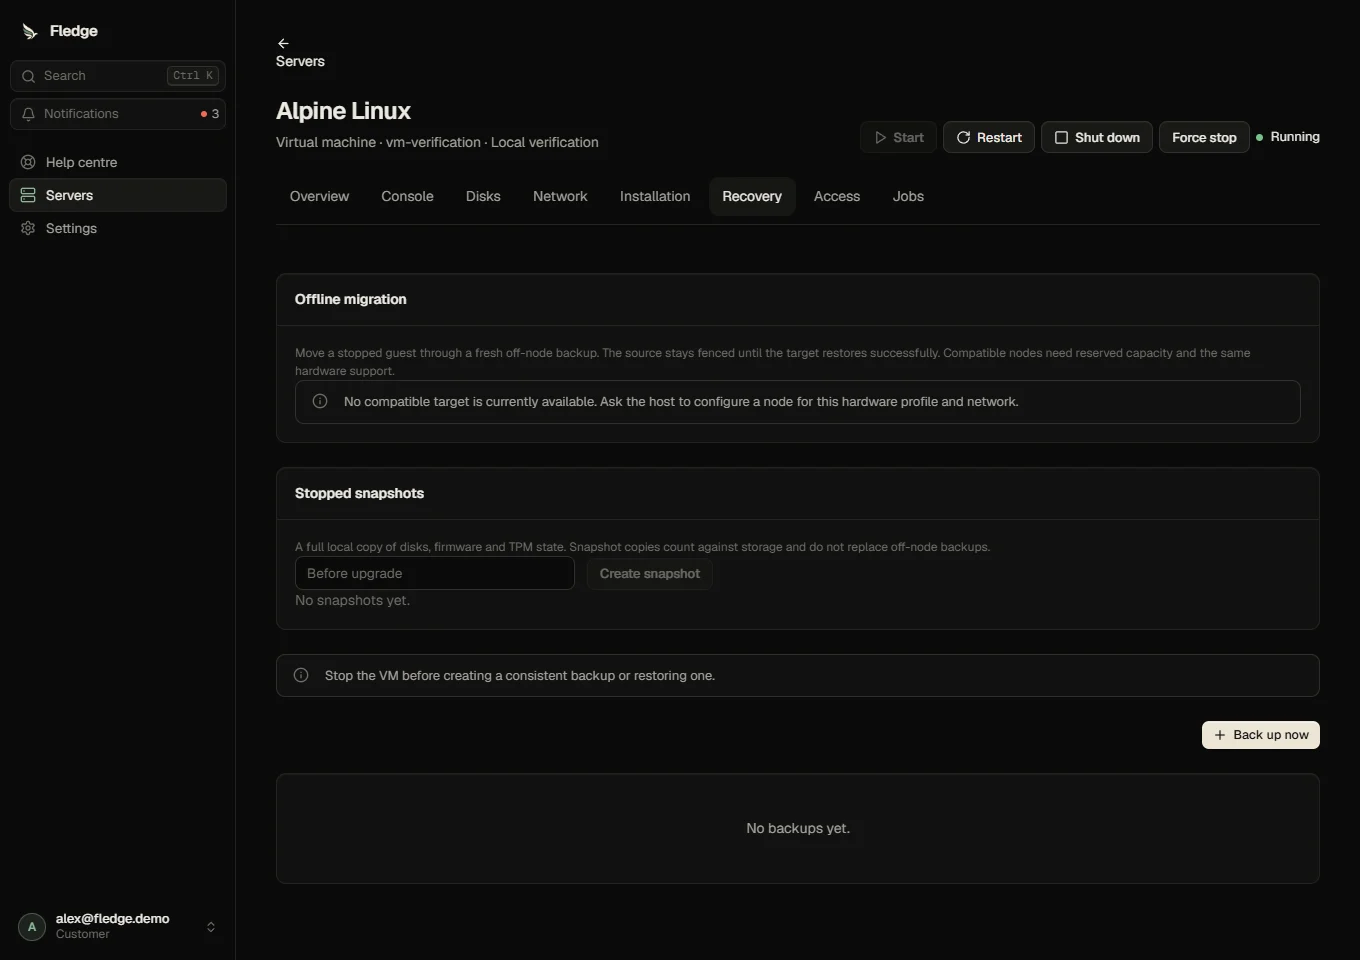Click the Servers stack icon in sidebar
The height and width of the screenshot is (960, 1360).
(28, 195)
